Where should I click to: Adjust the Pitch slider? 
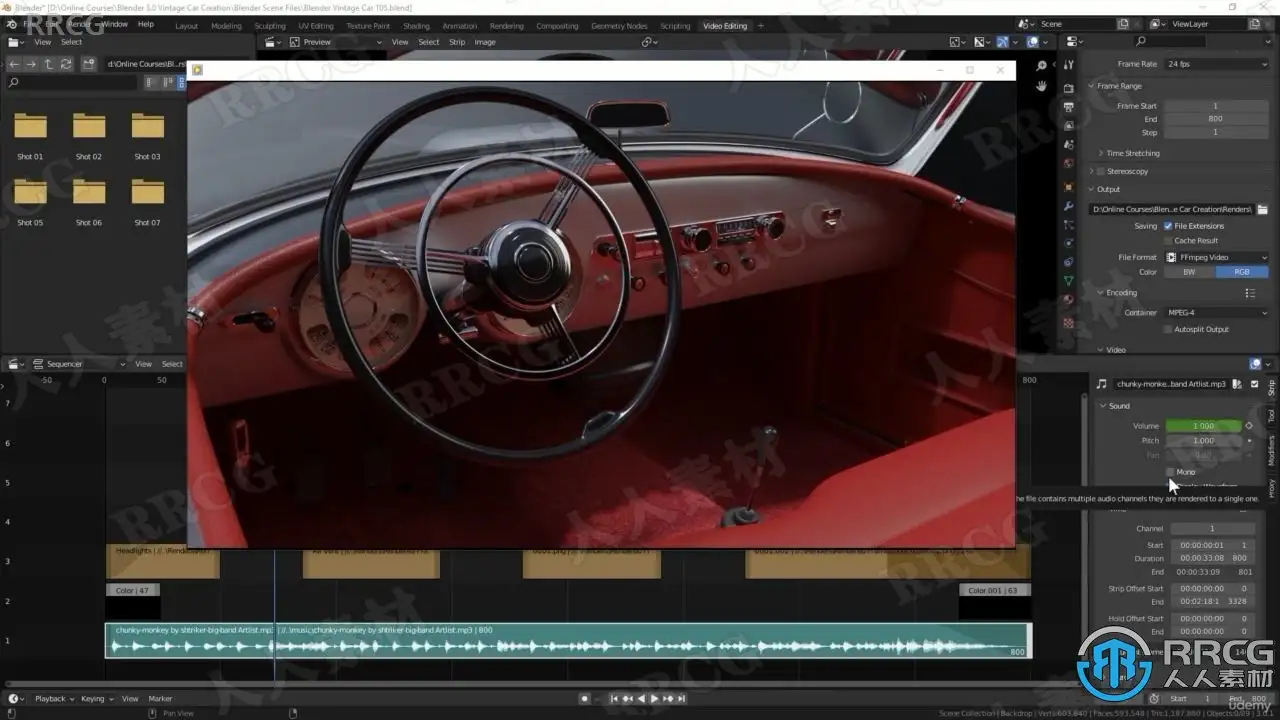(1203, 441)
